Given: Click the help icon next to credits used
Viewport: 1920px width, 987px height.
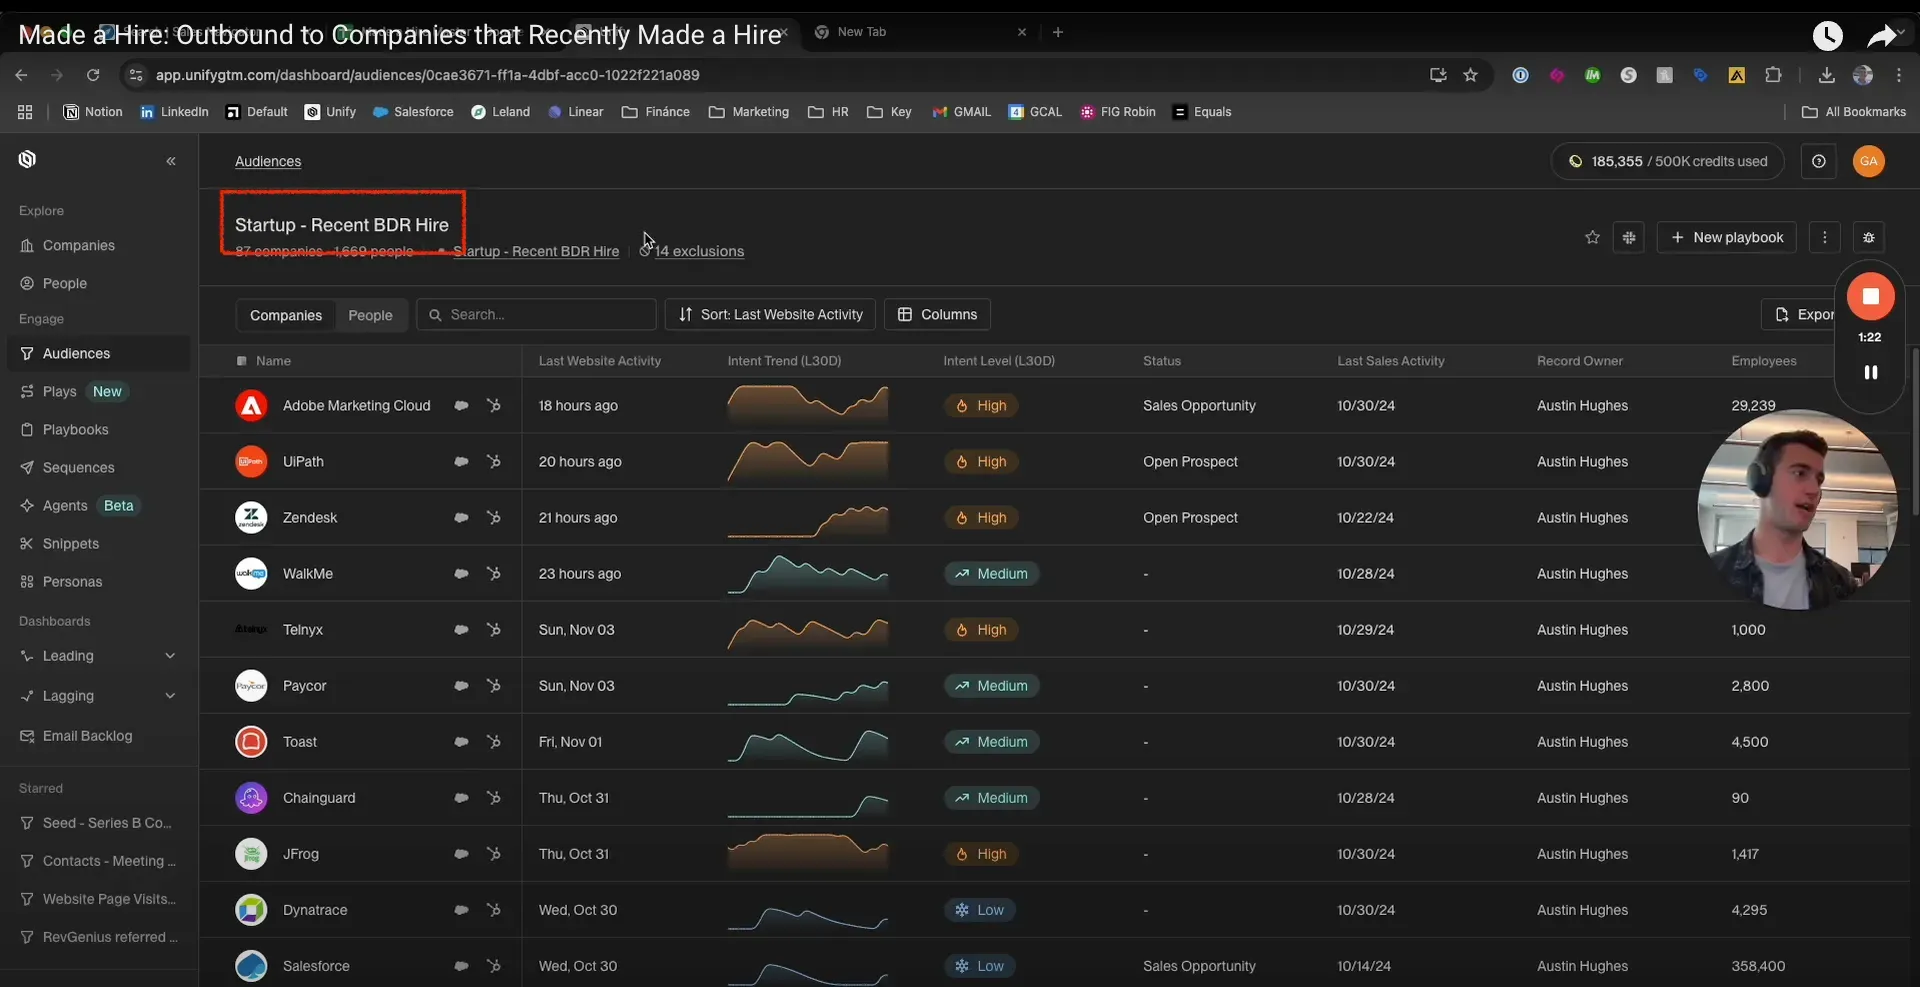Looking at the screenshot, I should (x=1818, y=161).
